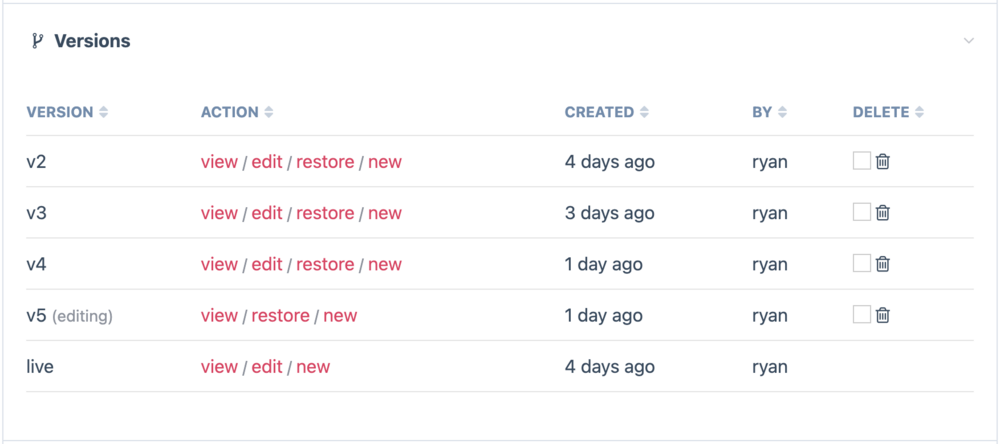Check the delete checkbox for v3
Screen dimensions: 1000x444
861,212
